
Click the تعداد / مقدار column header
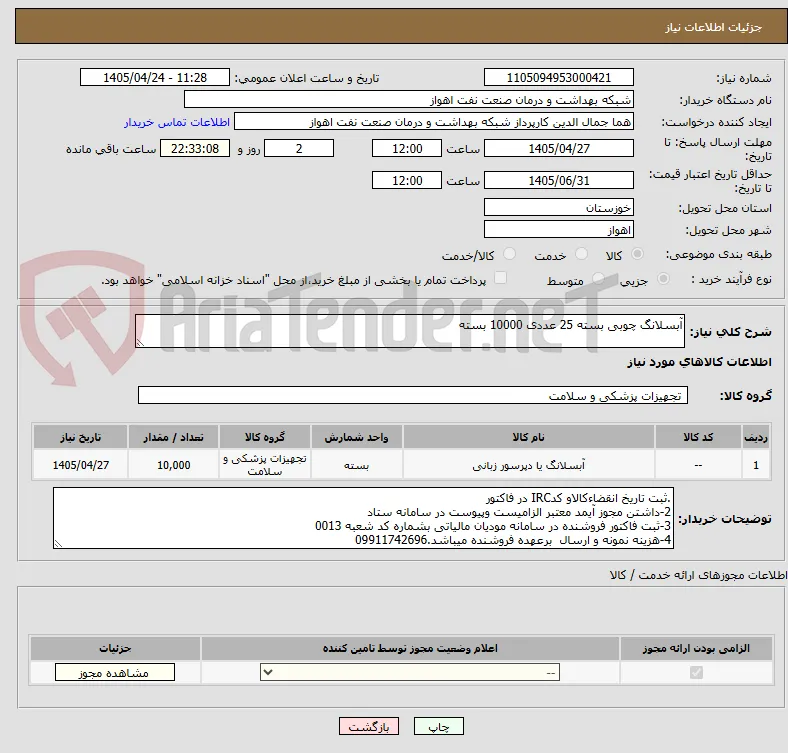[x=173, y=437]
